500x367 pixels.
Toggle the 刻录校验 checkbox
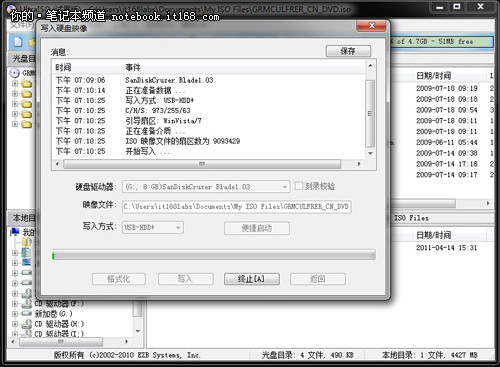pyautogui.click(x=299, y=186)
